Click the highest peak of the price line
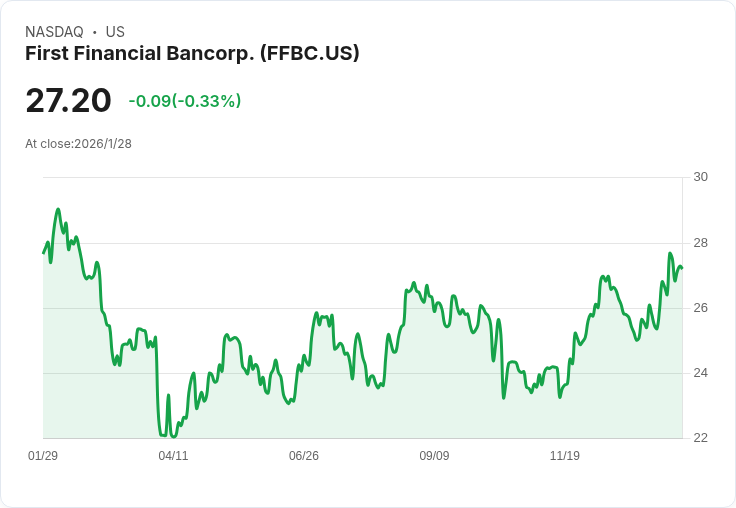736x508 pixels. (x=58, y=209)
